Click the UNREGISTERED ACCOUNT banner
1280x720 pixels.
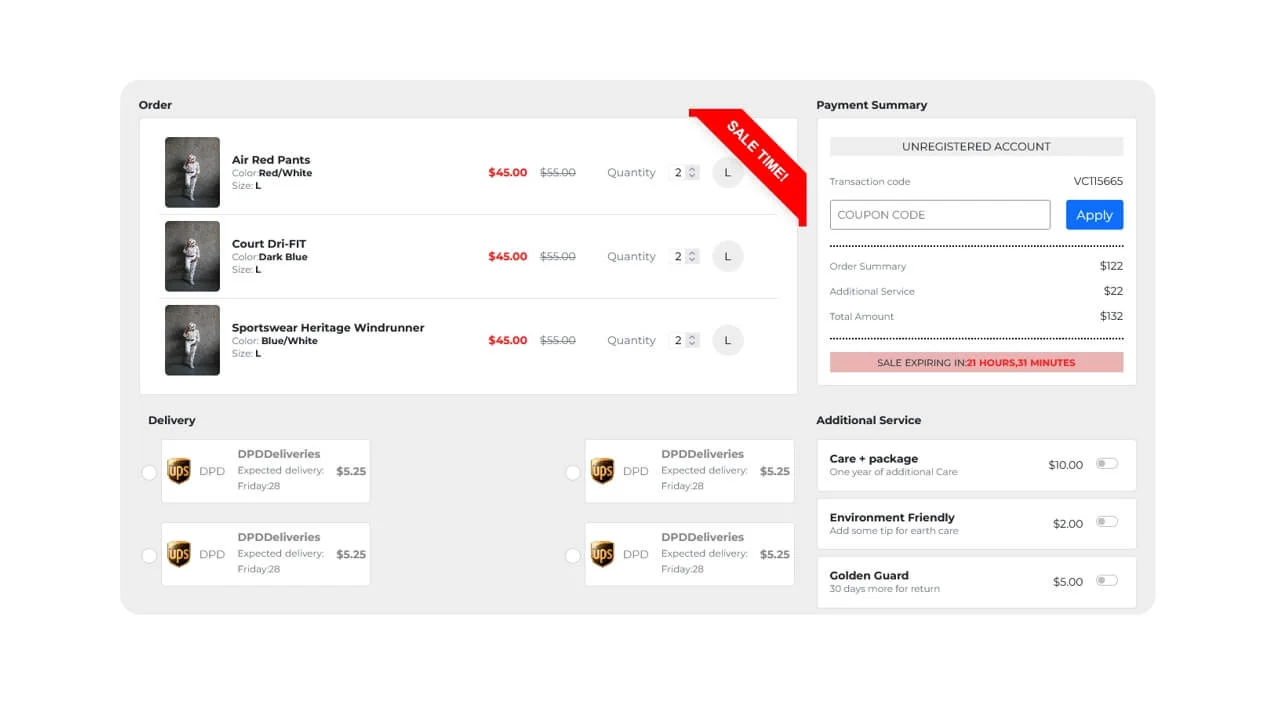click(x=975, y=146)
